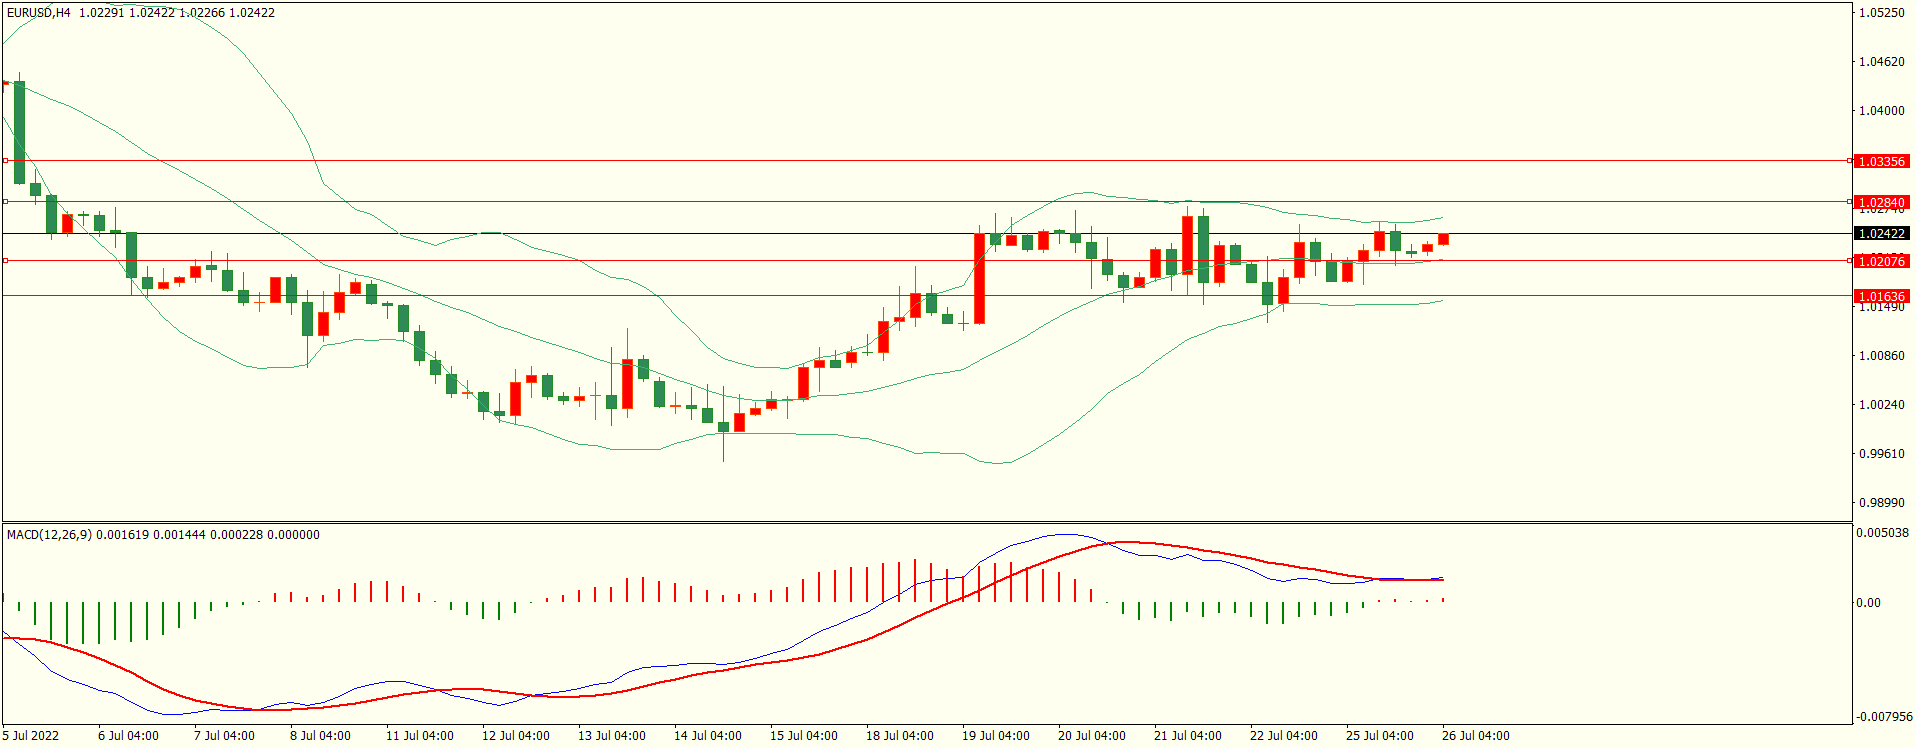Click the 13 Jul 04:00 time axis label
The height and width of the screenshot is (748, 1916).
[611, 736]
